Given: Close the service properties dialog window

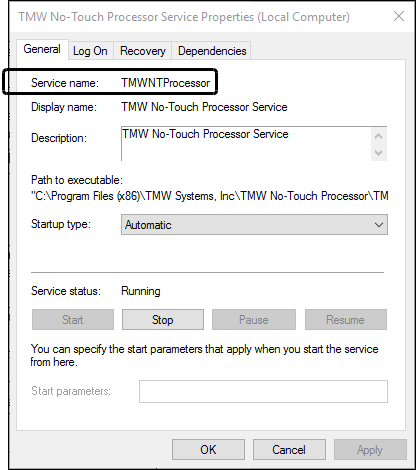Looking at the screenshot, I should pyautogui.click(x=399, y=16).
